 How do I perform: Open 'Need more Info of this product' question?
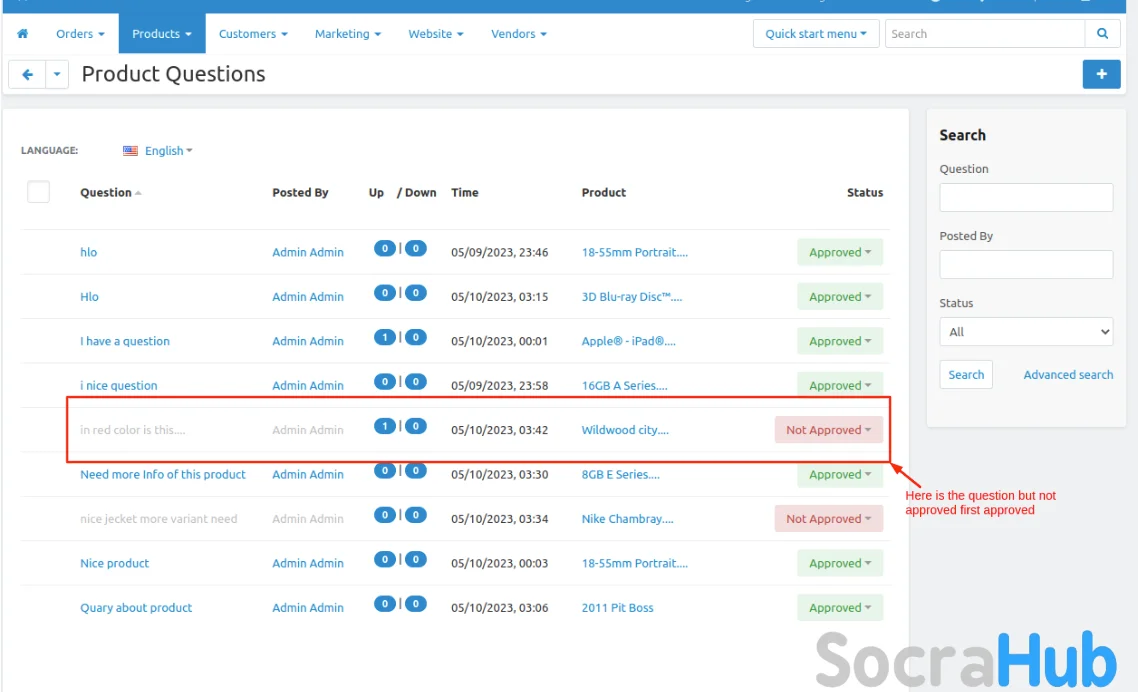[x=163, y=475]
